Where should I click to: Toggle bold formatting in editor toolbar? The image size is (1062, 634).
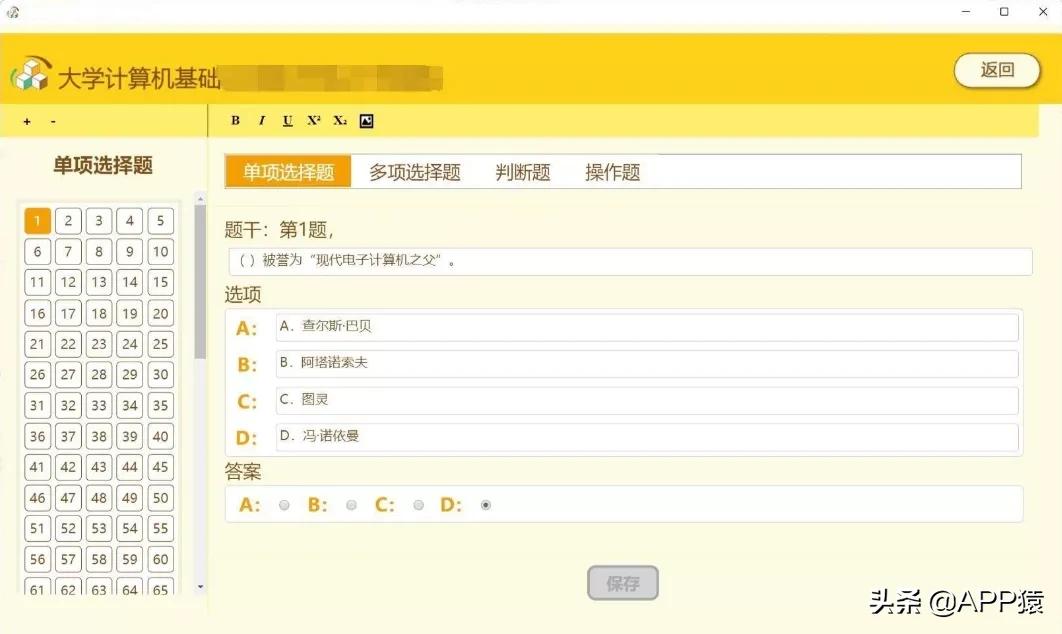point(235,121)
